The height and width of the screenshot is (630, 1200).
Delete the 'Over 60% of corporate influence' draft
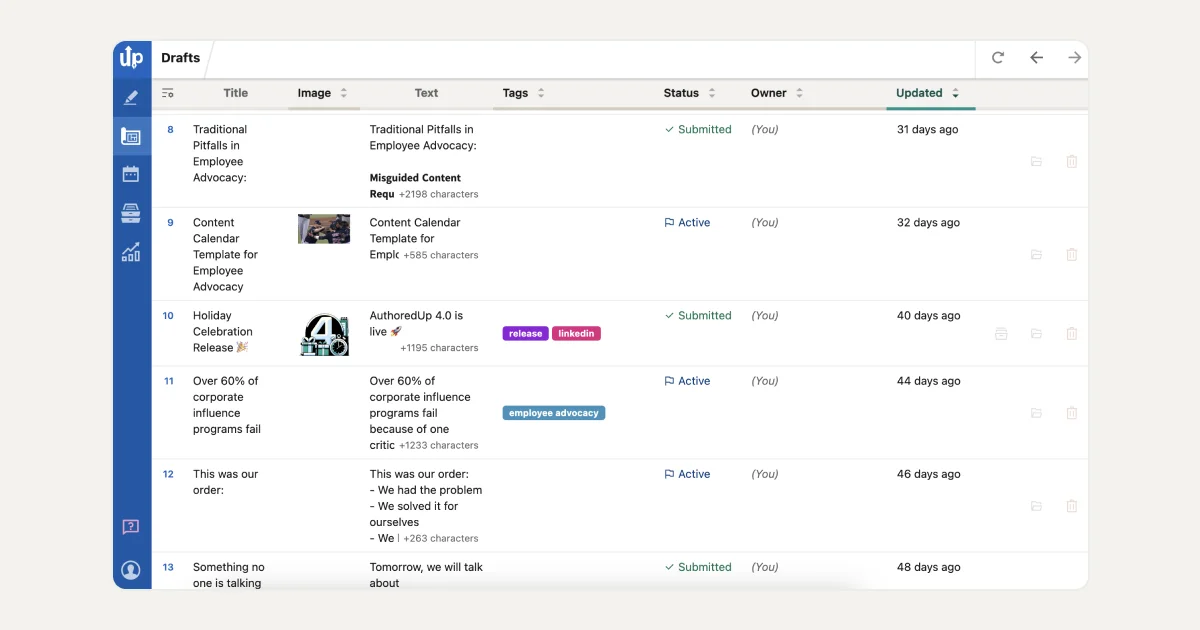pos(1072,413)
